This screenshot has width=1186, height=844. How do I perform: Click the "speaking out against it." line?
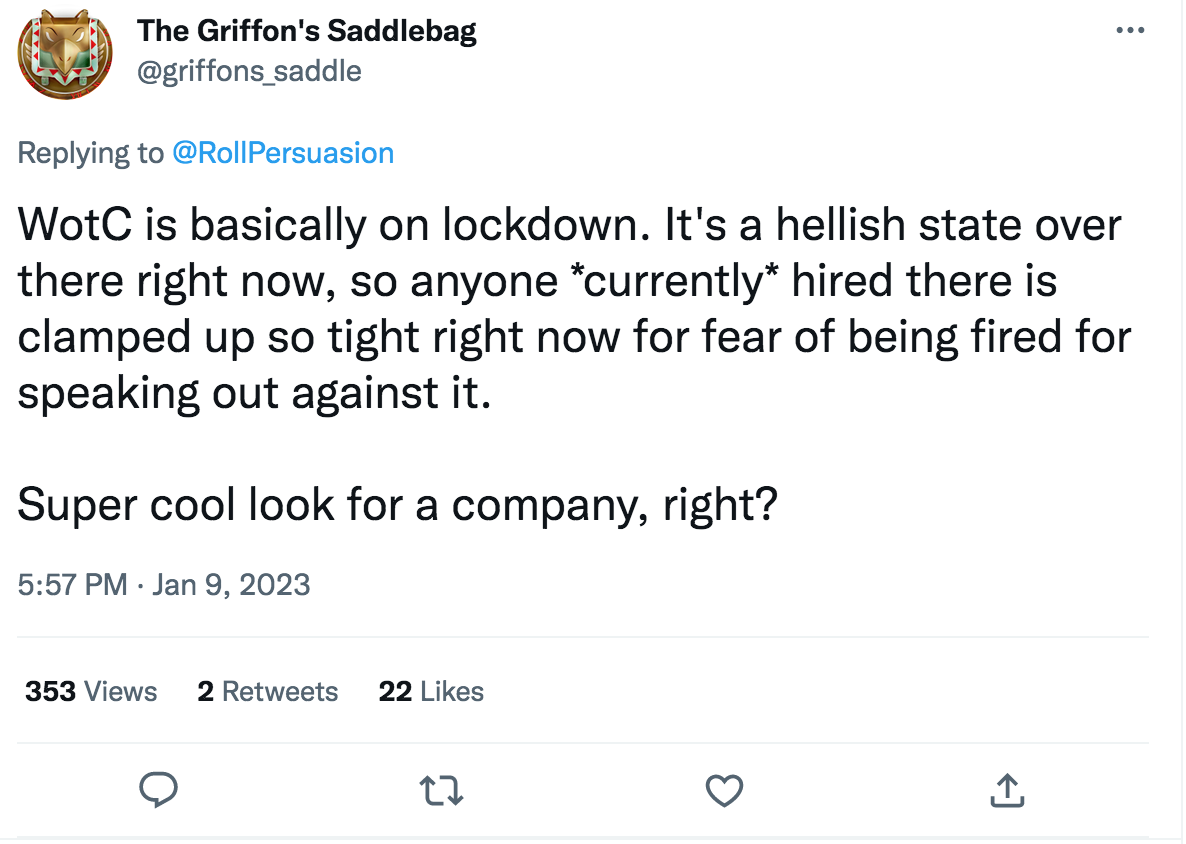(255, 393)
